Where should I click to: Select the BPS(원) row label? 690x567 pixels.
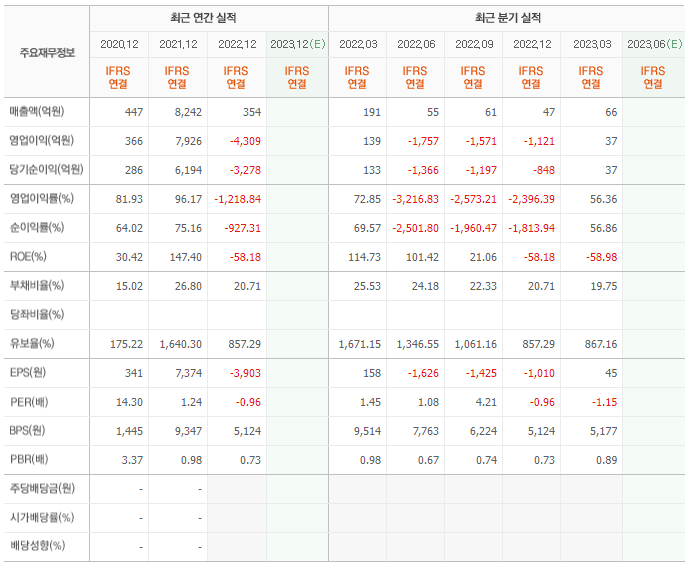pos(27,431)
